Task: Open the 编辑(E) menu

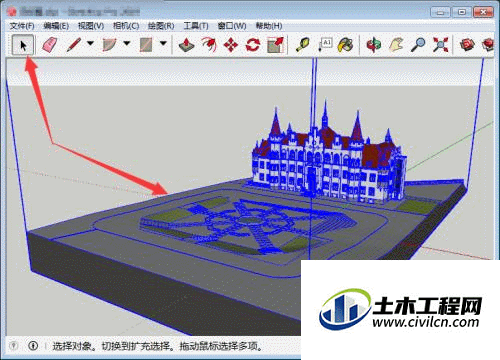Action: (x=56, y=26)
